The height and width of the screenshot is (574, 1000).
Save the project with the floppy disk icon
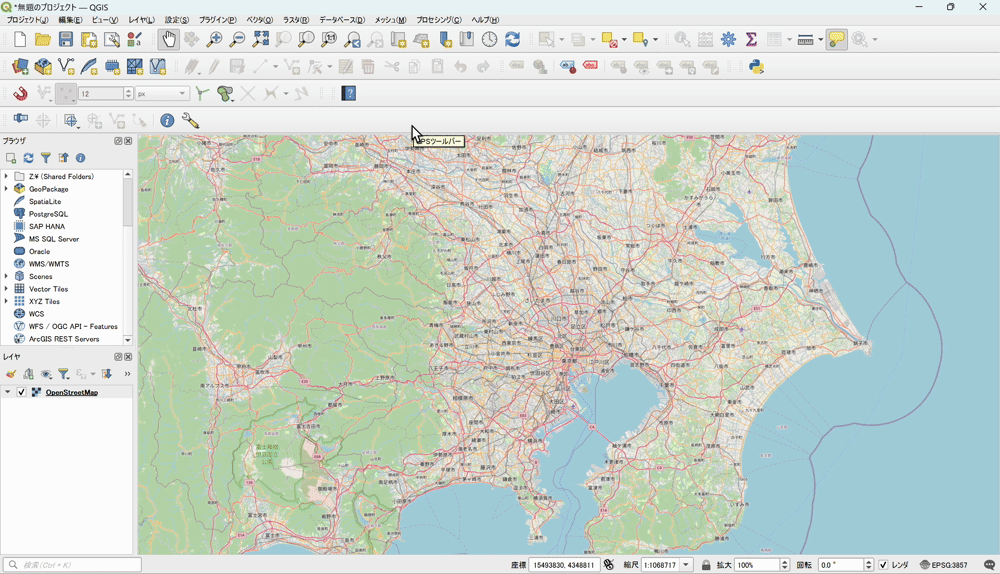66,40
